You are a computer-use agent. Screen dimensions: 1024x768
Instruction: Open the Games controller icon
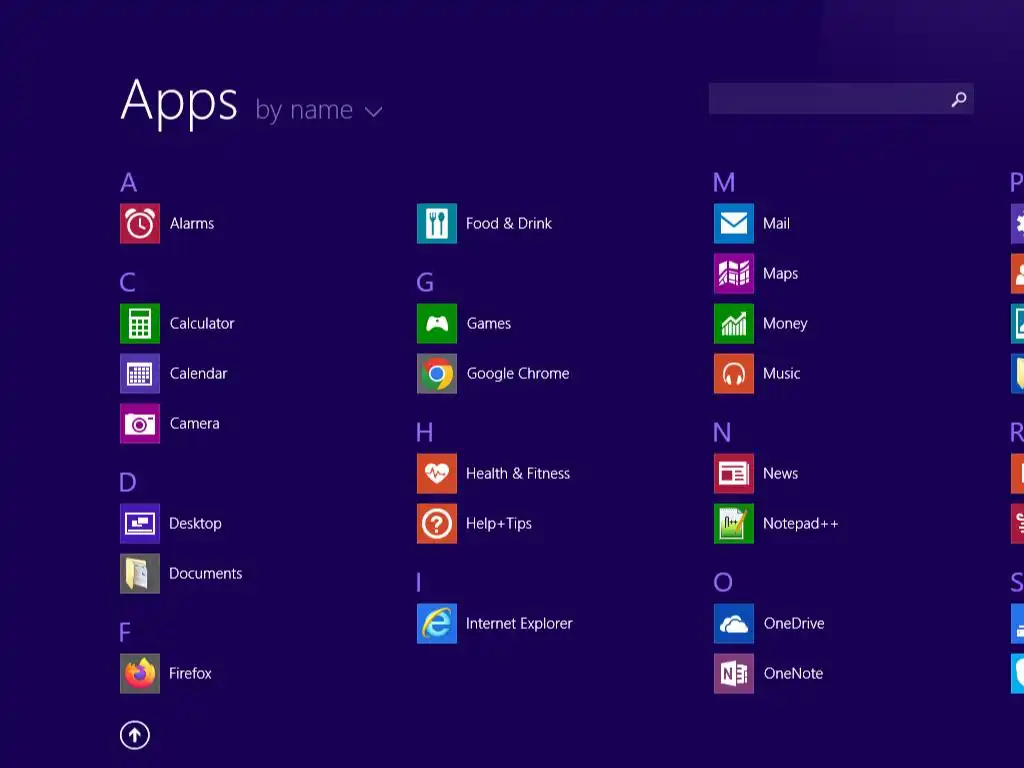pyautogui.click(x=437, y=323)
